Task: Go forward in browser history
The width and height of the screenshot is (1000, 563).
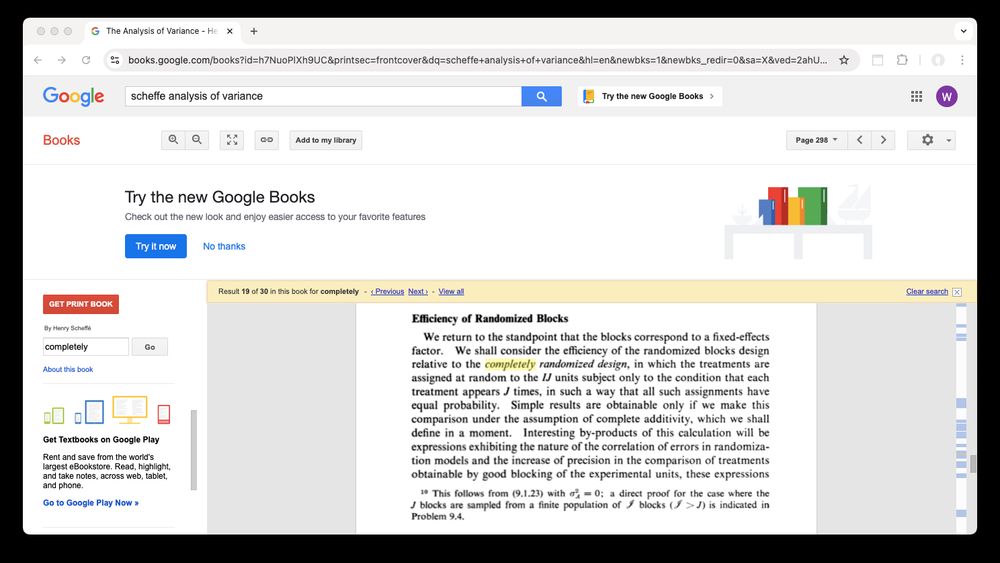Action: point(62,60)
